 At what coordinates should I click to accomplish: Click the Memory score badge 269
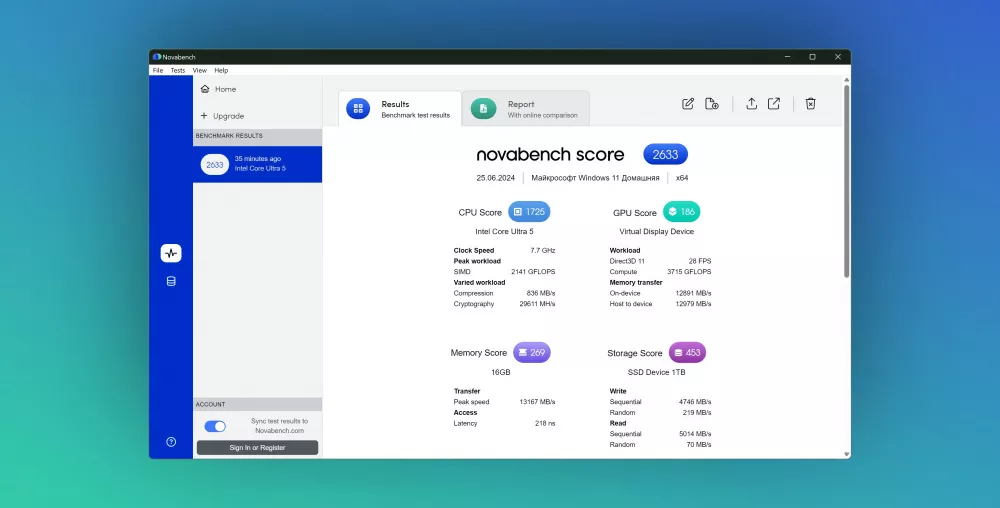click(x=531, y=352)
